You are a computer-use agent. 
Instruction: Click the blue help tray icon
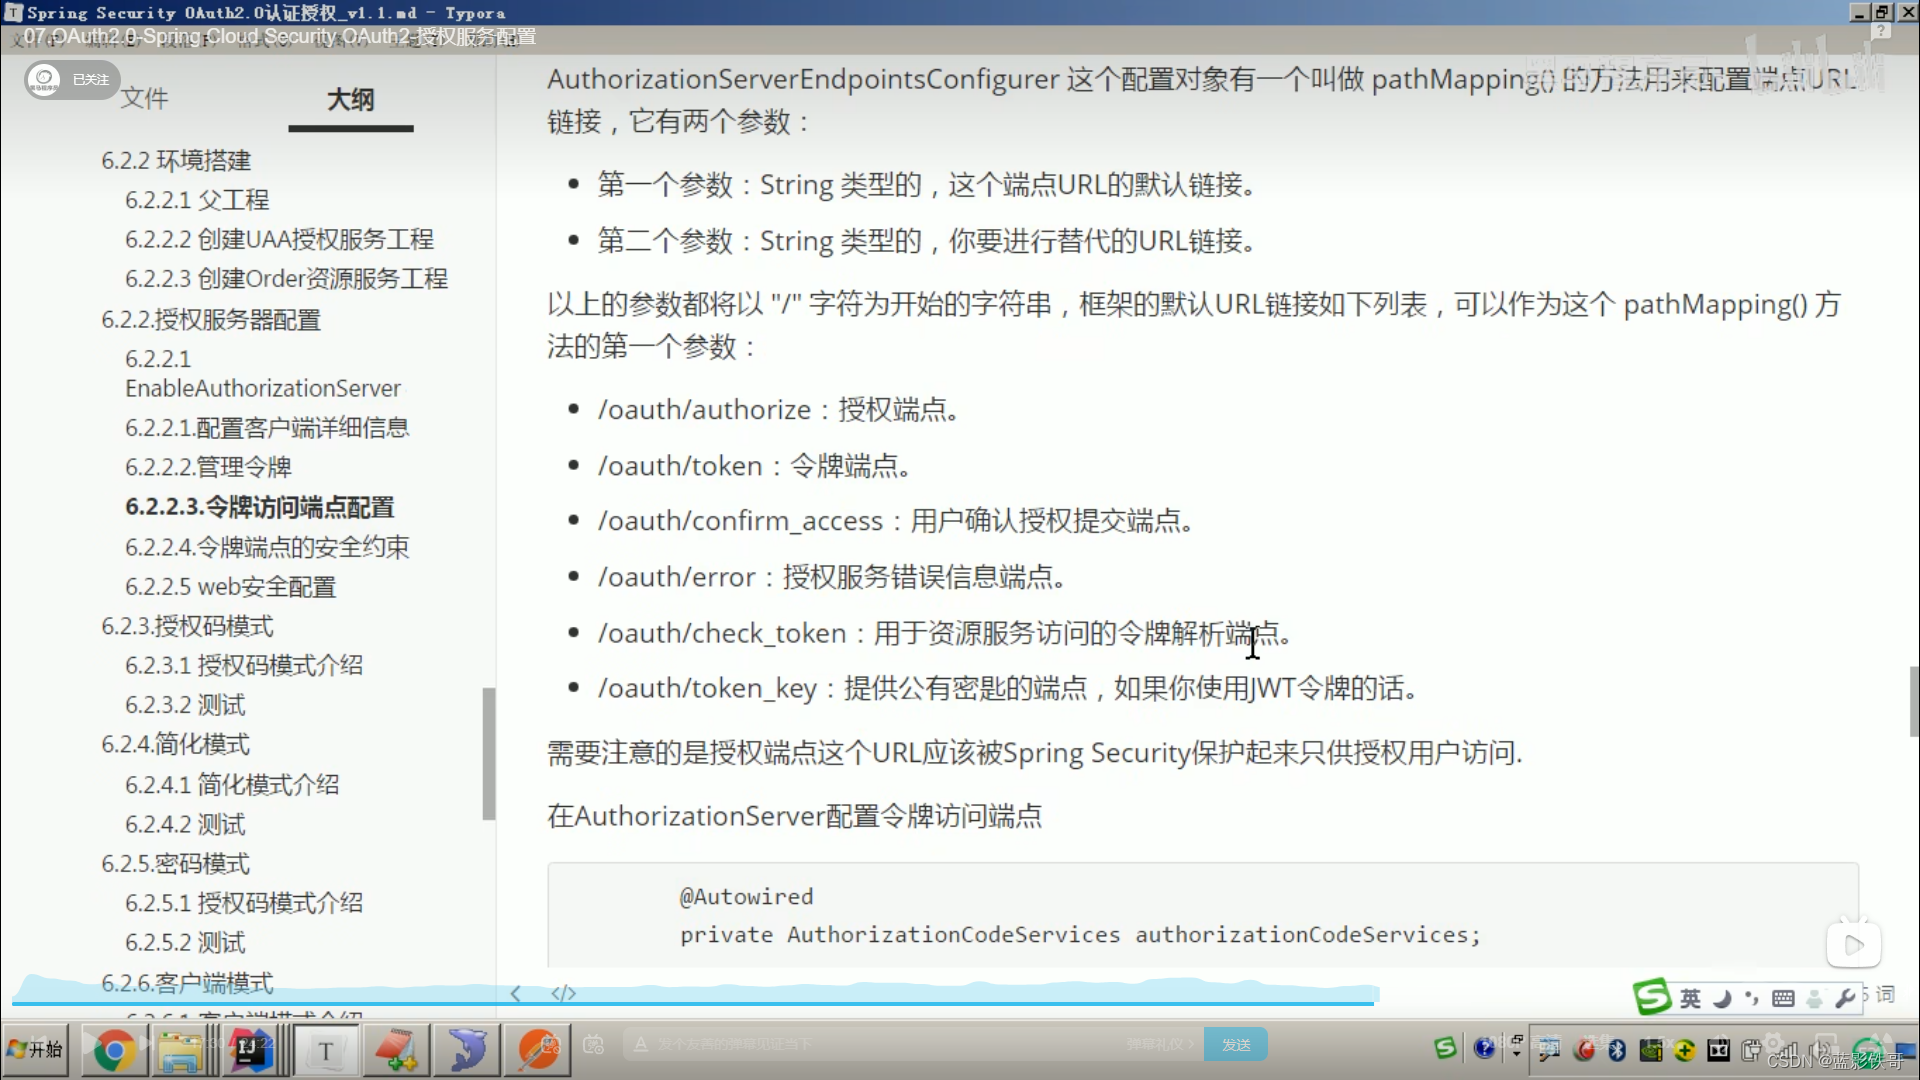point(1484,1048)
